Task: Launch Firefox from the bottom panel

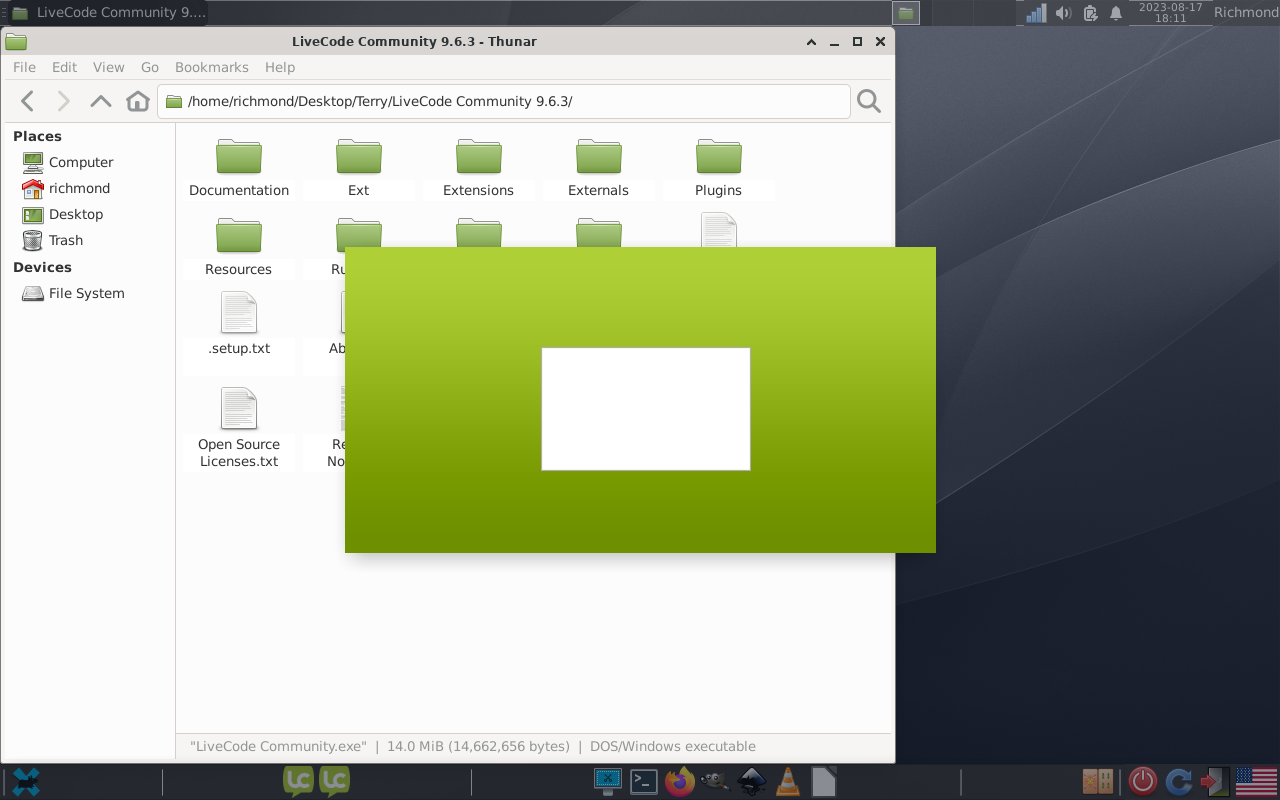Action: tap(680, 781)
